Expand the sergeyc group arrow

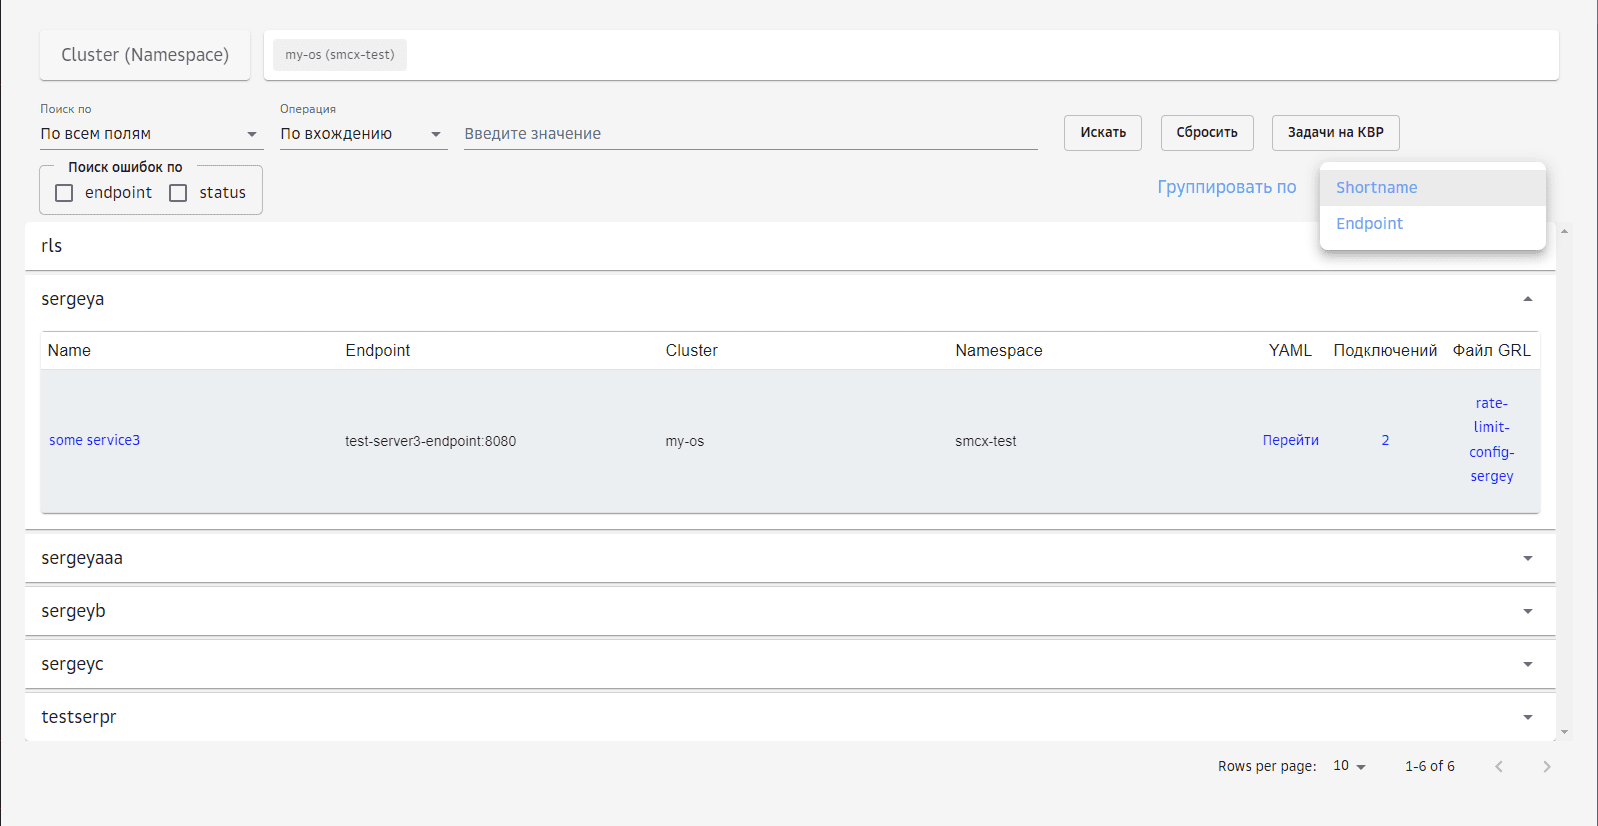coord(1527,664)
